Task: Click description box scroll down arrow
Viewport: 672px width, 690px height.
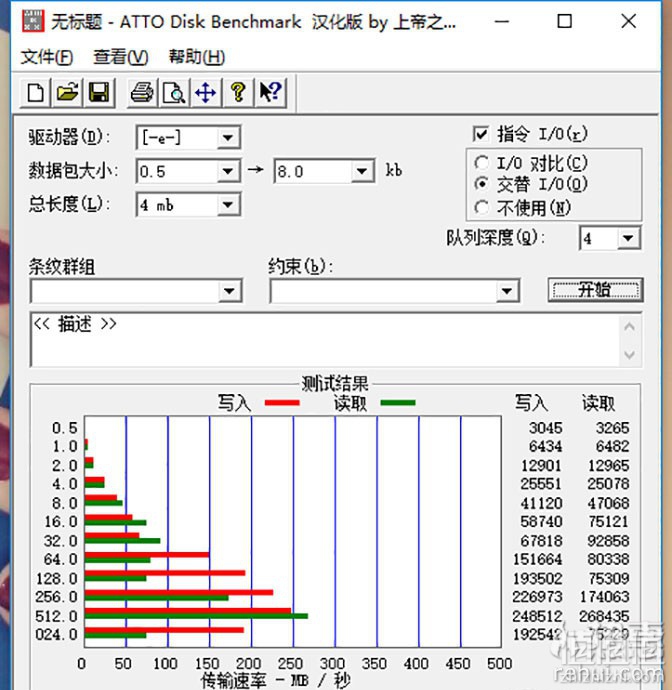Action: tap(630, 354)
